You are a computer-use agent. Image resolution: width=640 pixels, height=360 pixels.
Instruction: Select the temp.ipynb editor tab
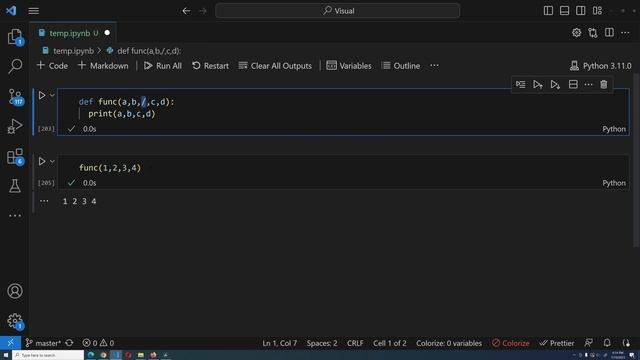(x=73, y=33)
